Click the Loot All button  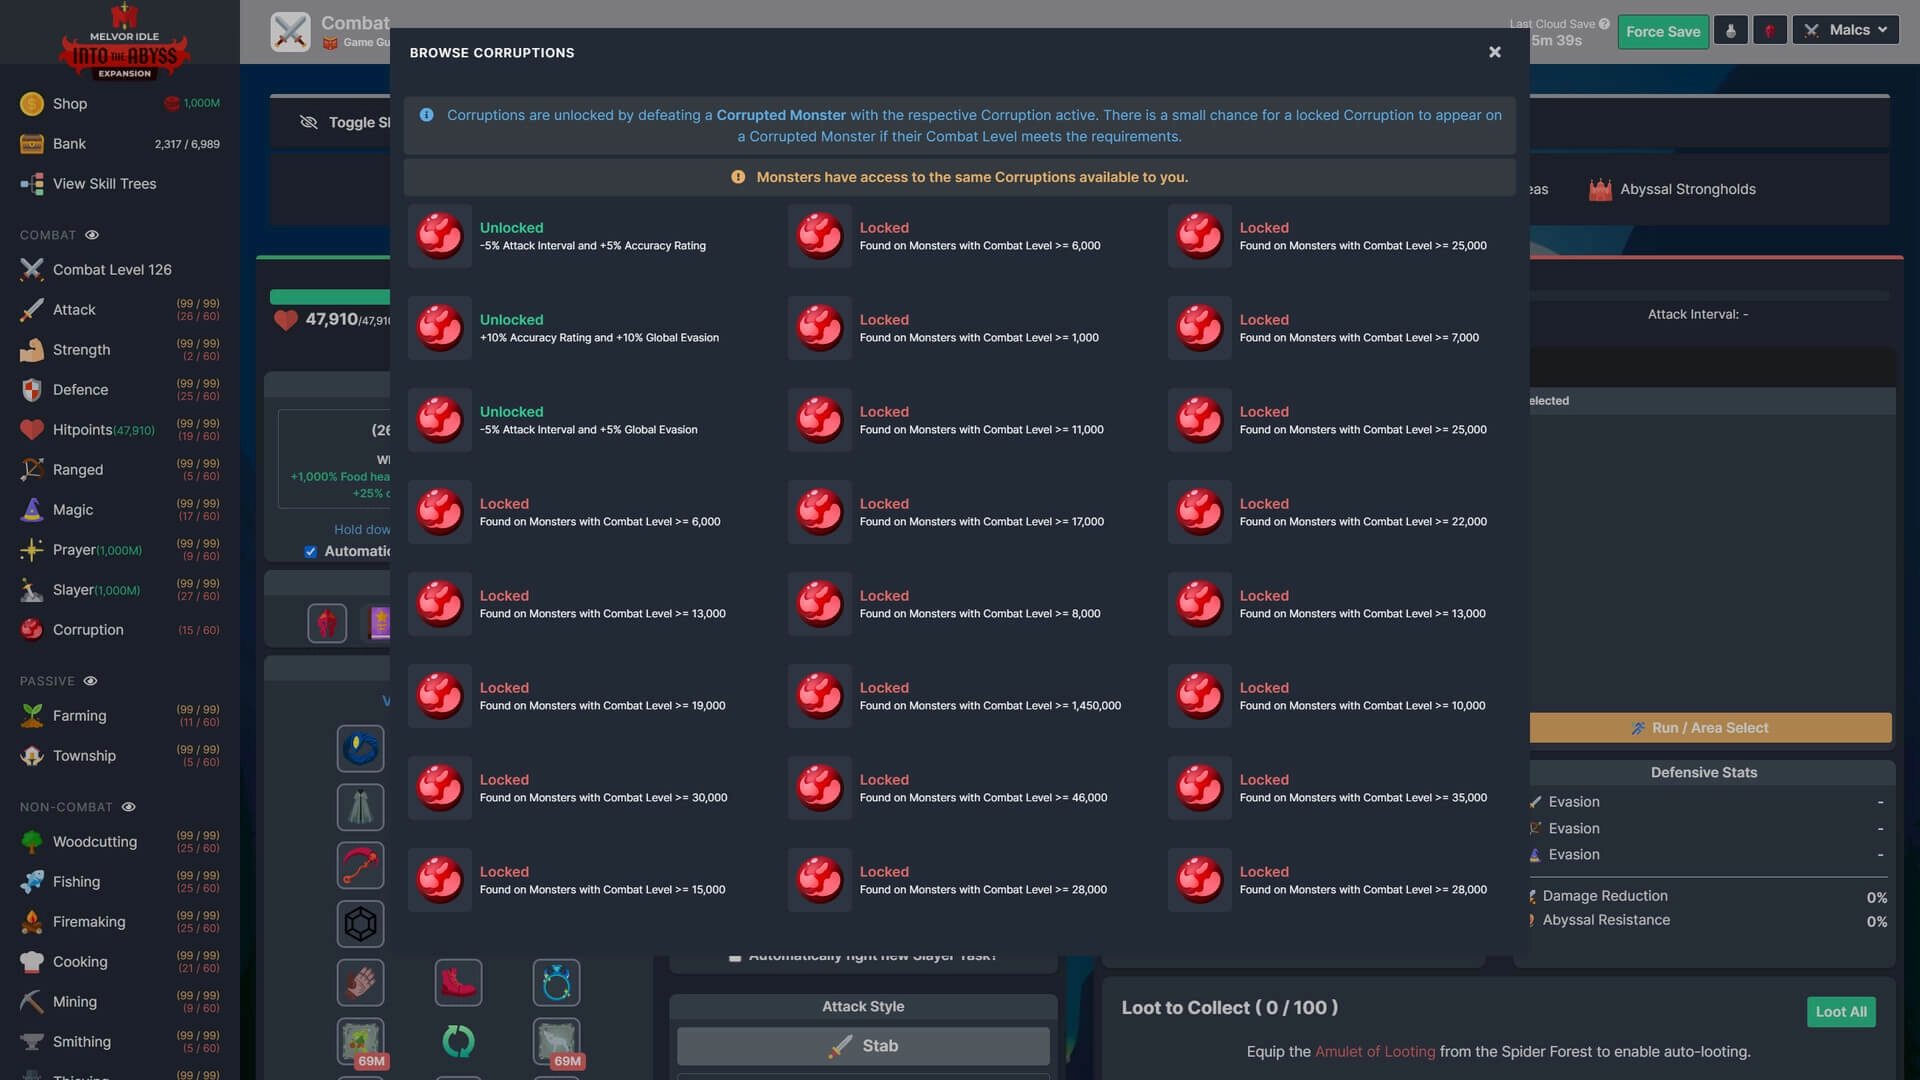click(1841, 1011)
